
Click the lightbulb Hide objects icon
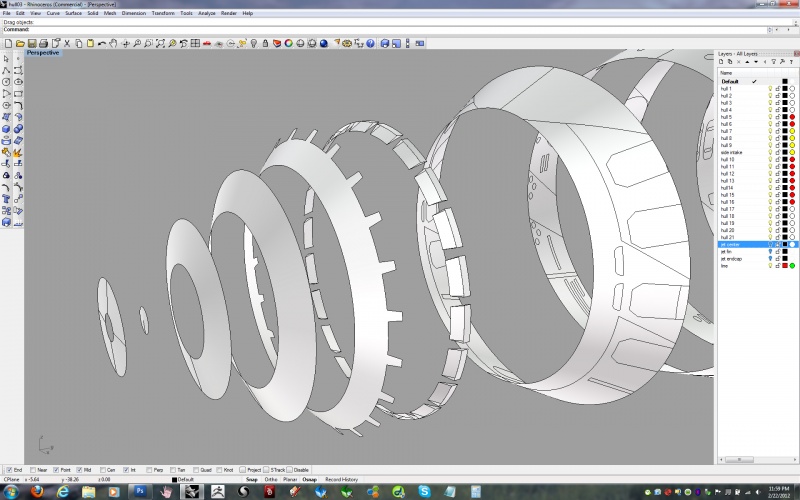(x=254, y=43)
